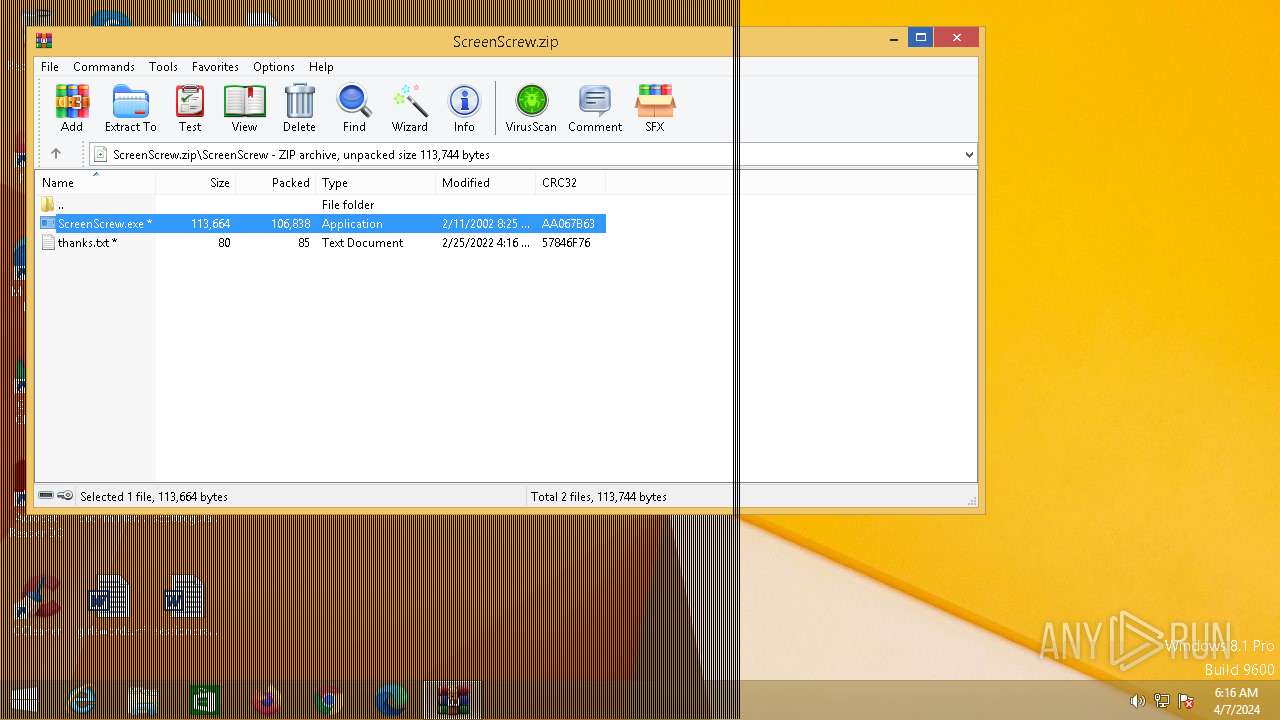1280x720 pixels.
Task: Open the Tools menu
Action: pos(163,67)
